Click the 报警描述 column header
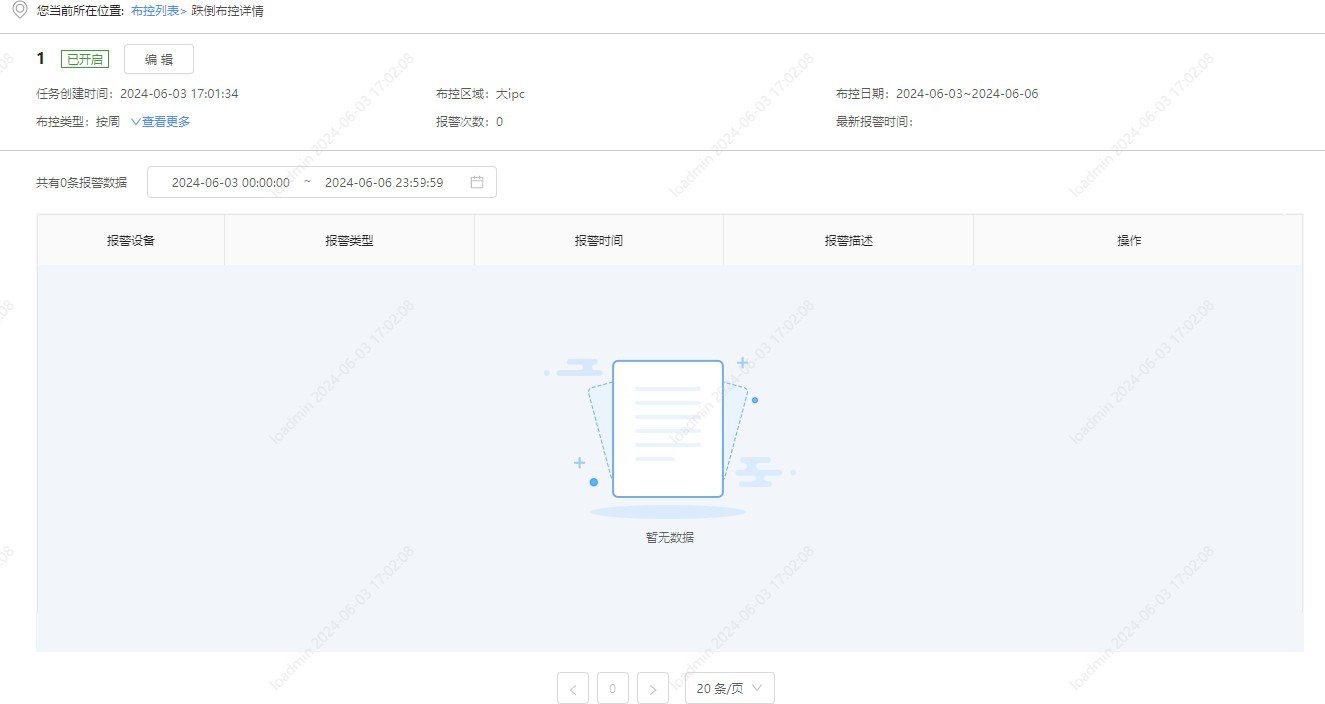 [x=849, y=241]
